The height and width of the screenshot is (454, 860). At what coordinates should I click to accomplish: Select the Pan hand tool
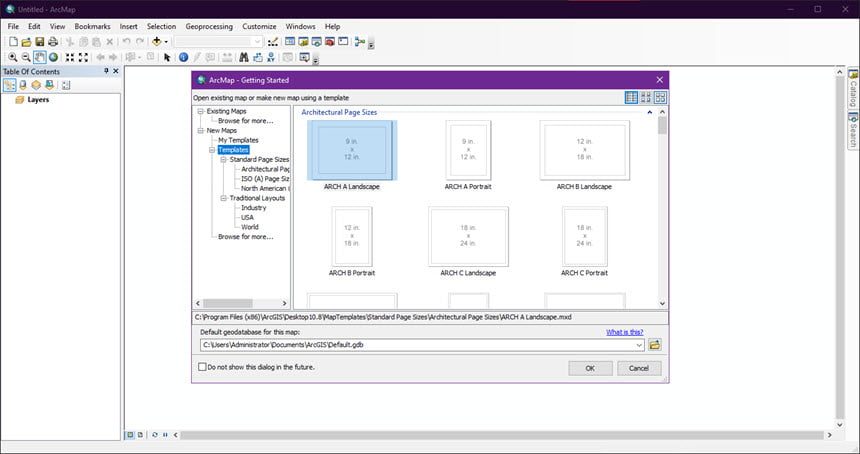[x=39, y=57]
